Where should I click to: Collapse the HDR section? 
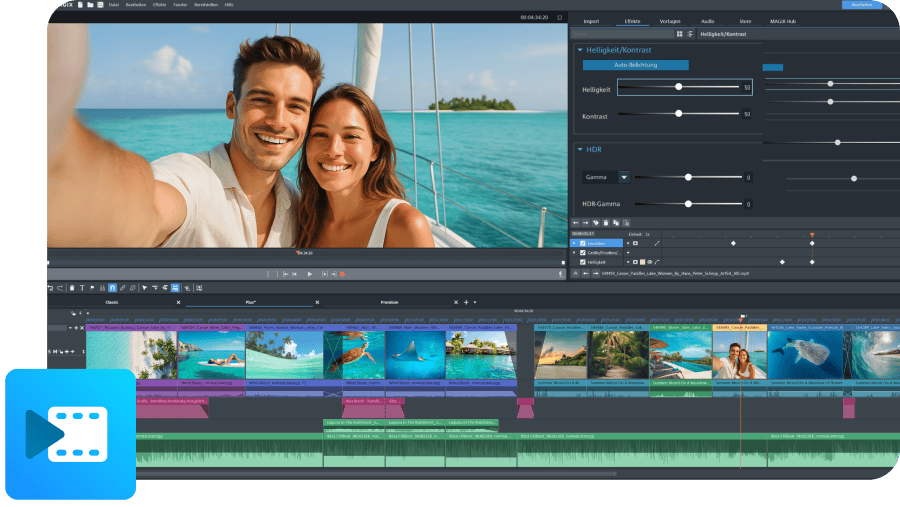pos(579,149)
